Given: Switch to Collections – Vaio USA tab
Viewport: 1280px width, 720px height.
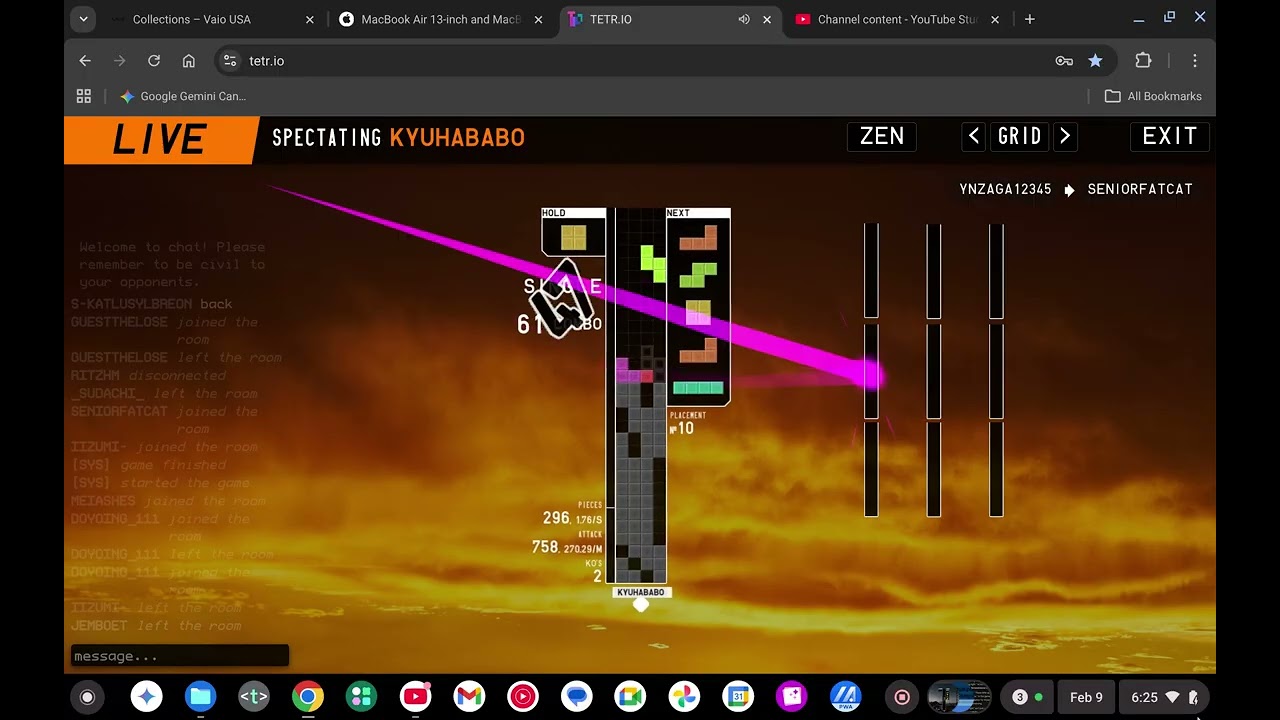Looking at the screenshot, I should pos(210,19).
